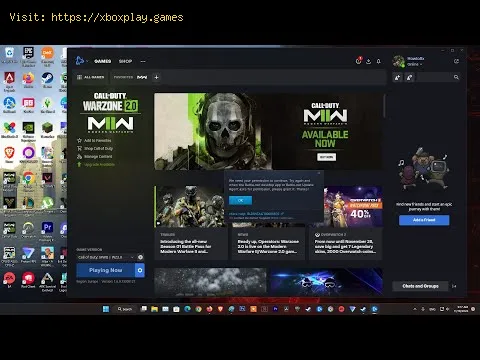This screenshot has height=360, width=480.
Task: Expand the Game Version dropdown
Action: (106, 257)
